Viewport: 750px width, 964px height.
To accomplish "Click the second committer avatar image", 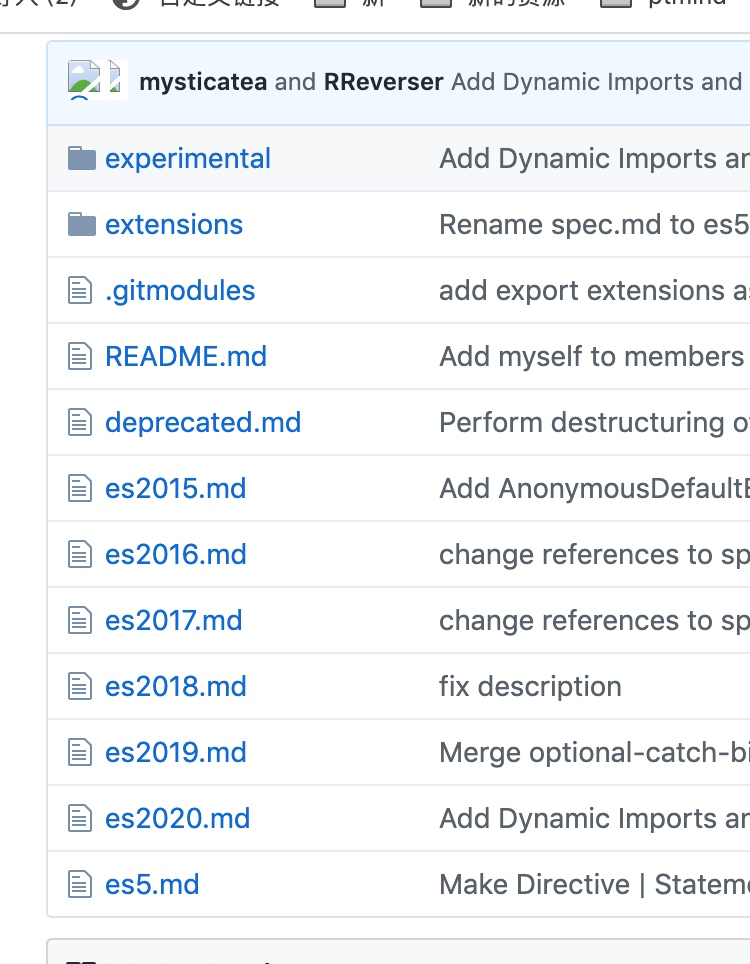I will click(x=116, y=80).
